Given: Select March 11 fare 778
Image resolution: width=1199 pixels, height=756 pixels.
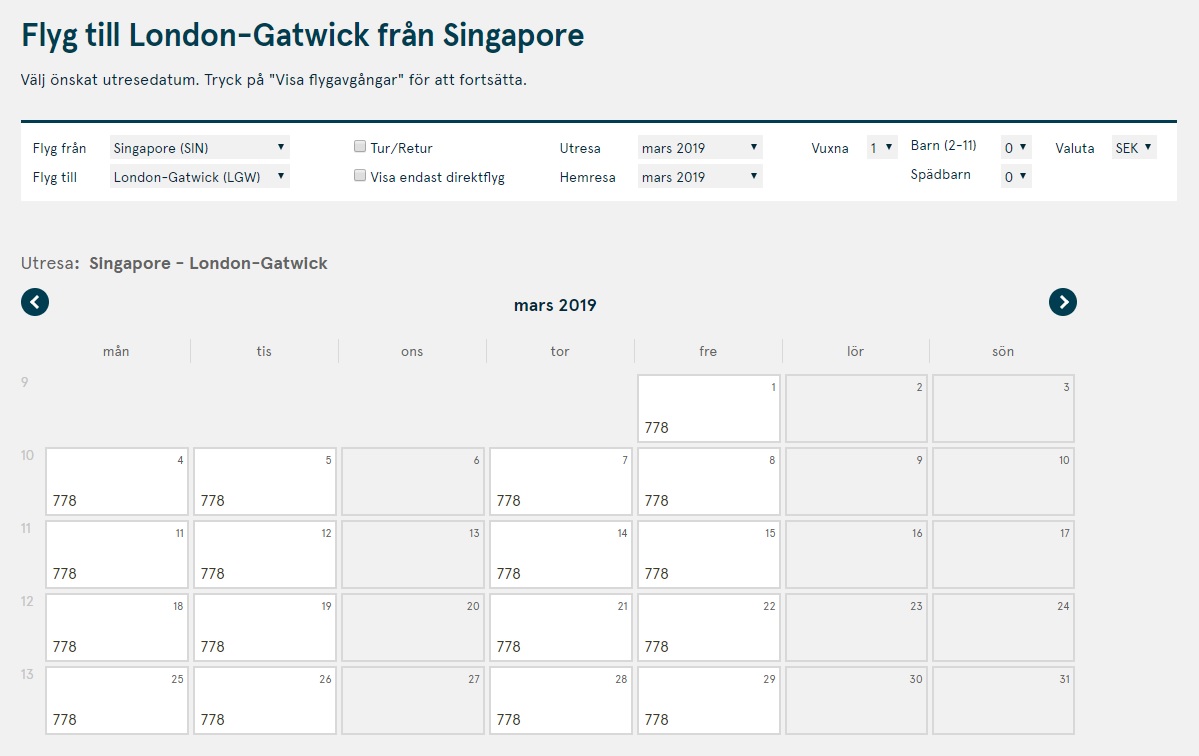Looking at the screenshot, I should pos(117,554).
